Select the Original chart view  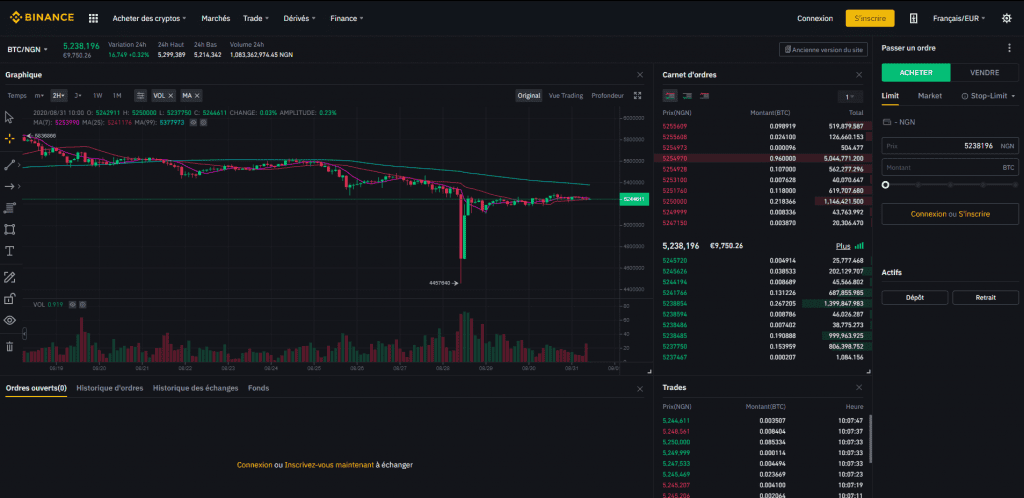click(x=529, y=95)
